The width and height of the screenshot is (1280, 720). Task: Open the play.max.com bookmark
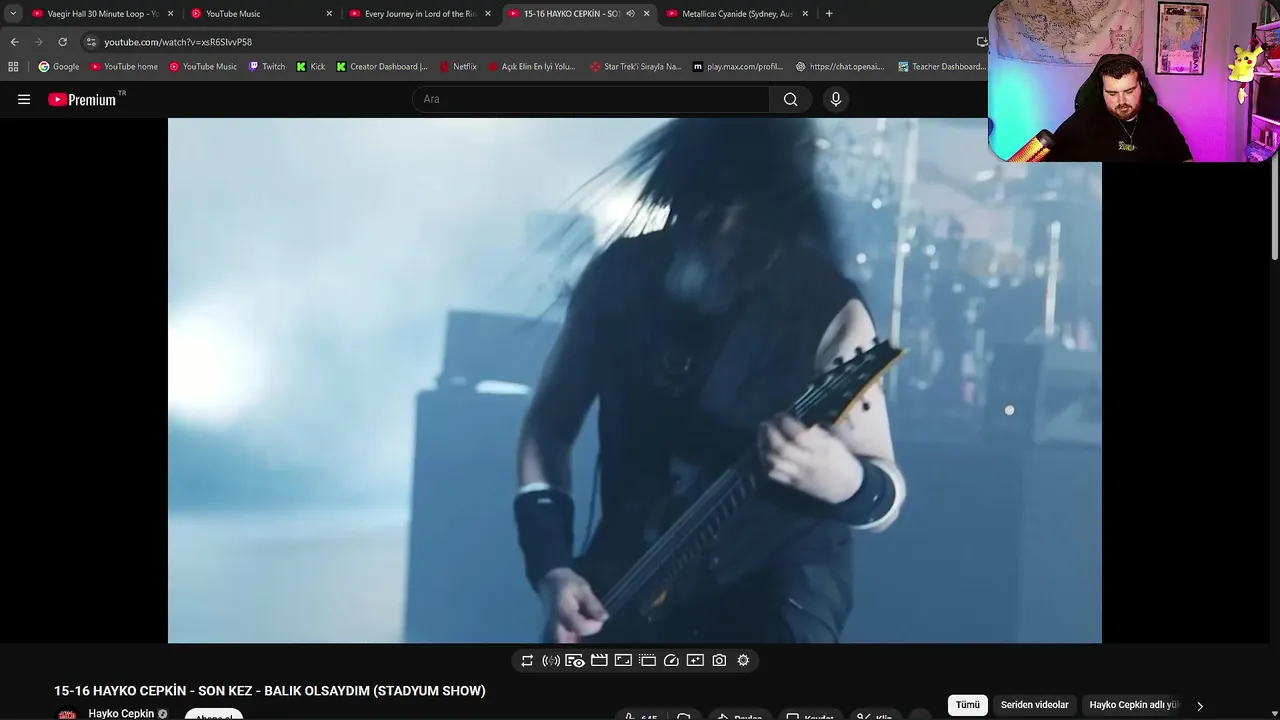tap(738, 67)
